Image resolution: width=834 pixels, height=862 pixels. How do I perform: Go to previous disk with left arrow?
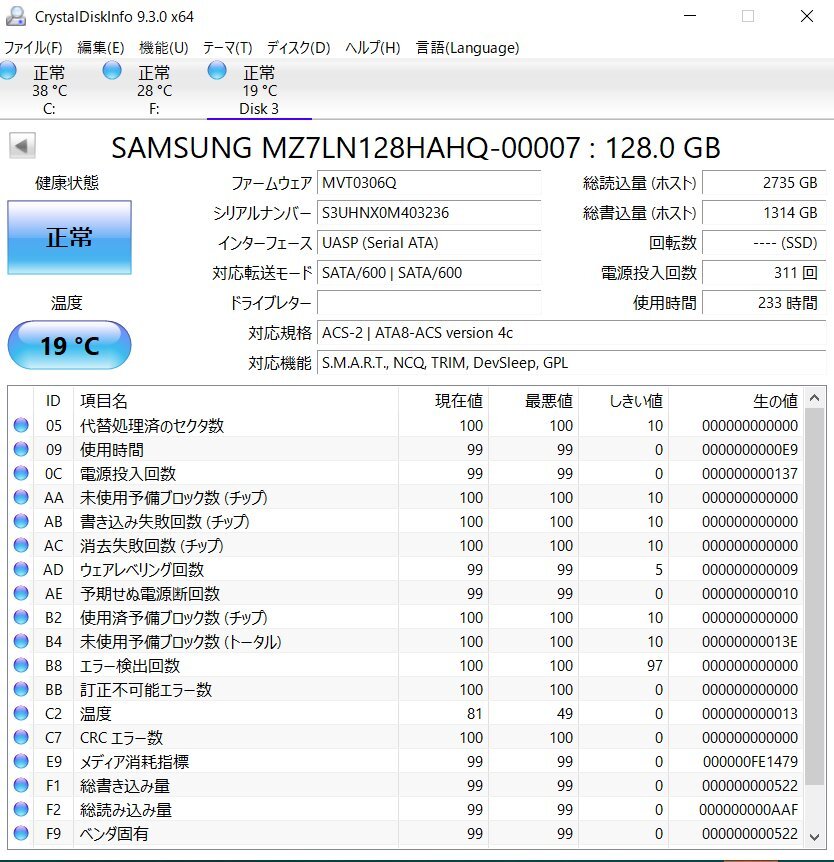22,146
